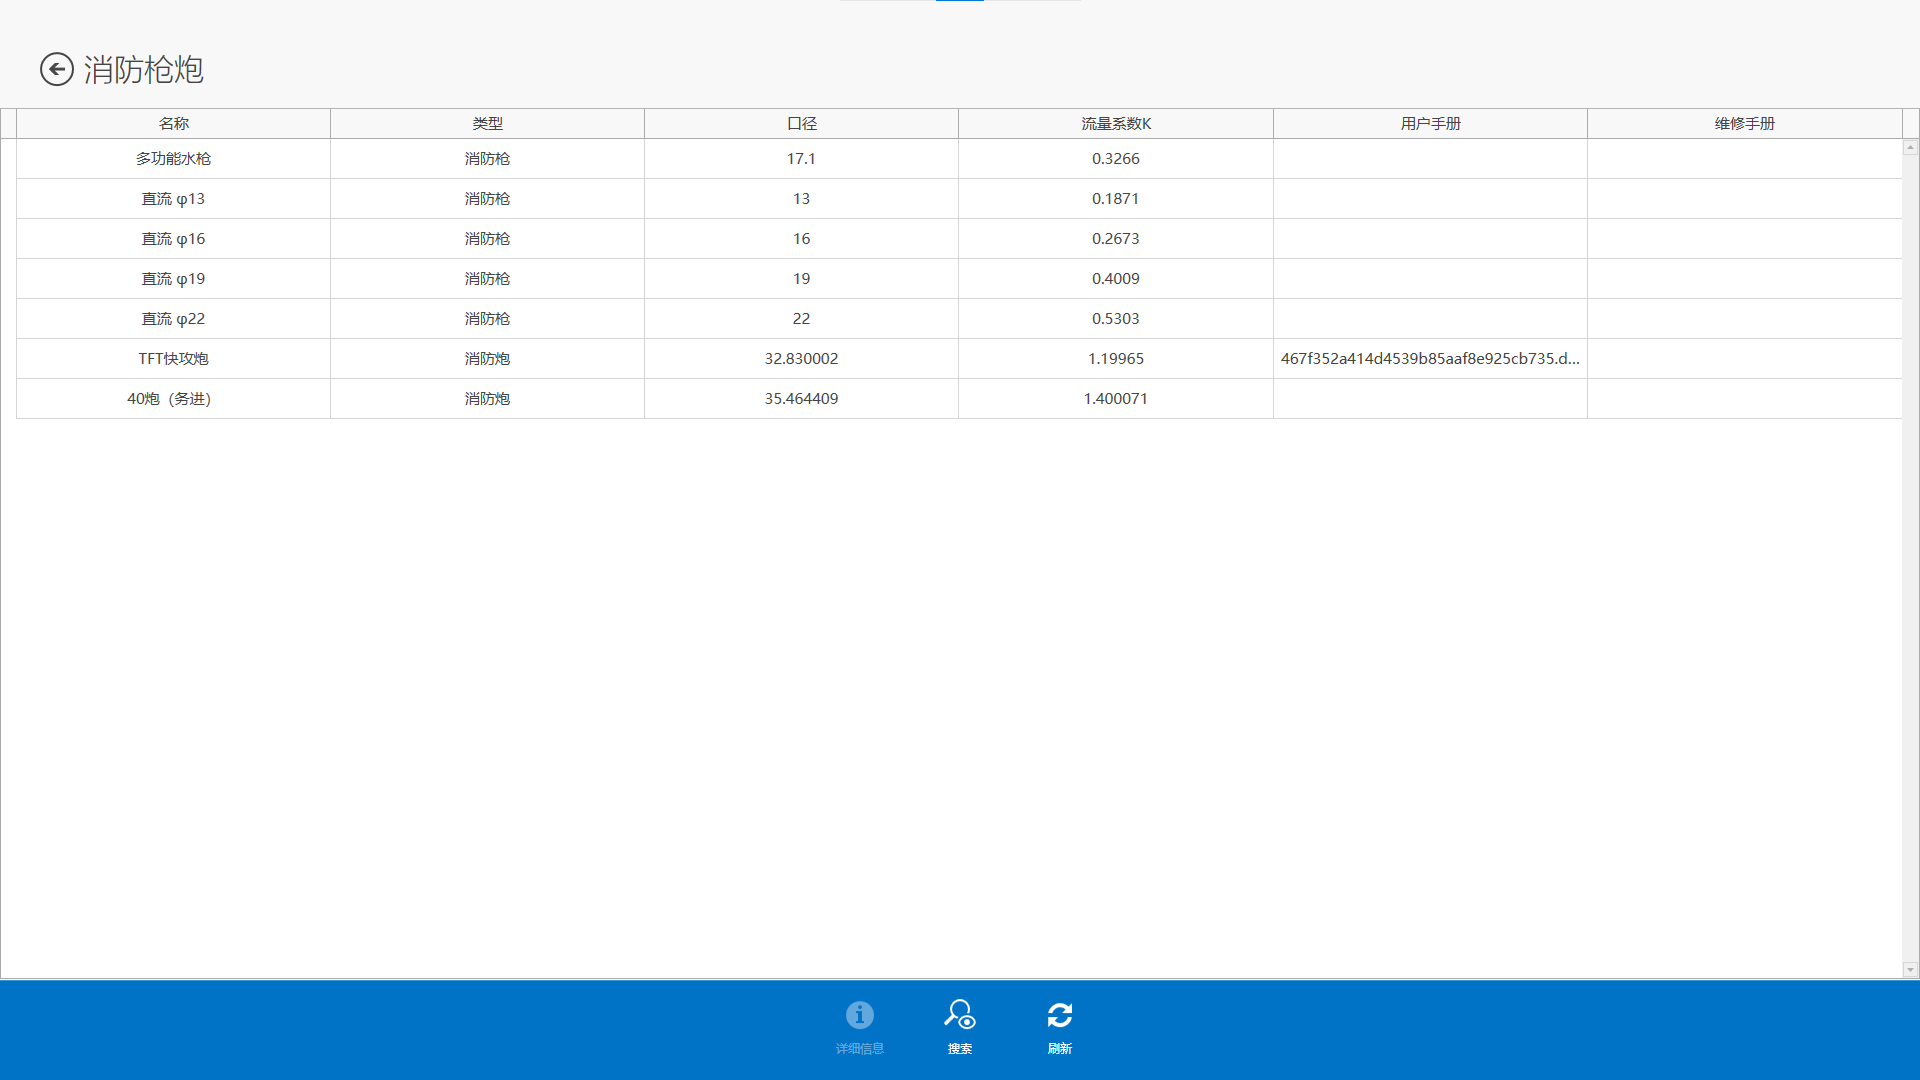Click caliber value 35.464409
Viewport: 1920px width, 1080px height.
(802, 399)
